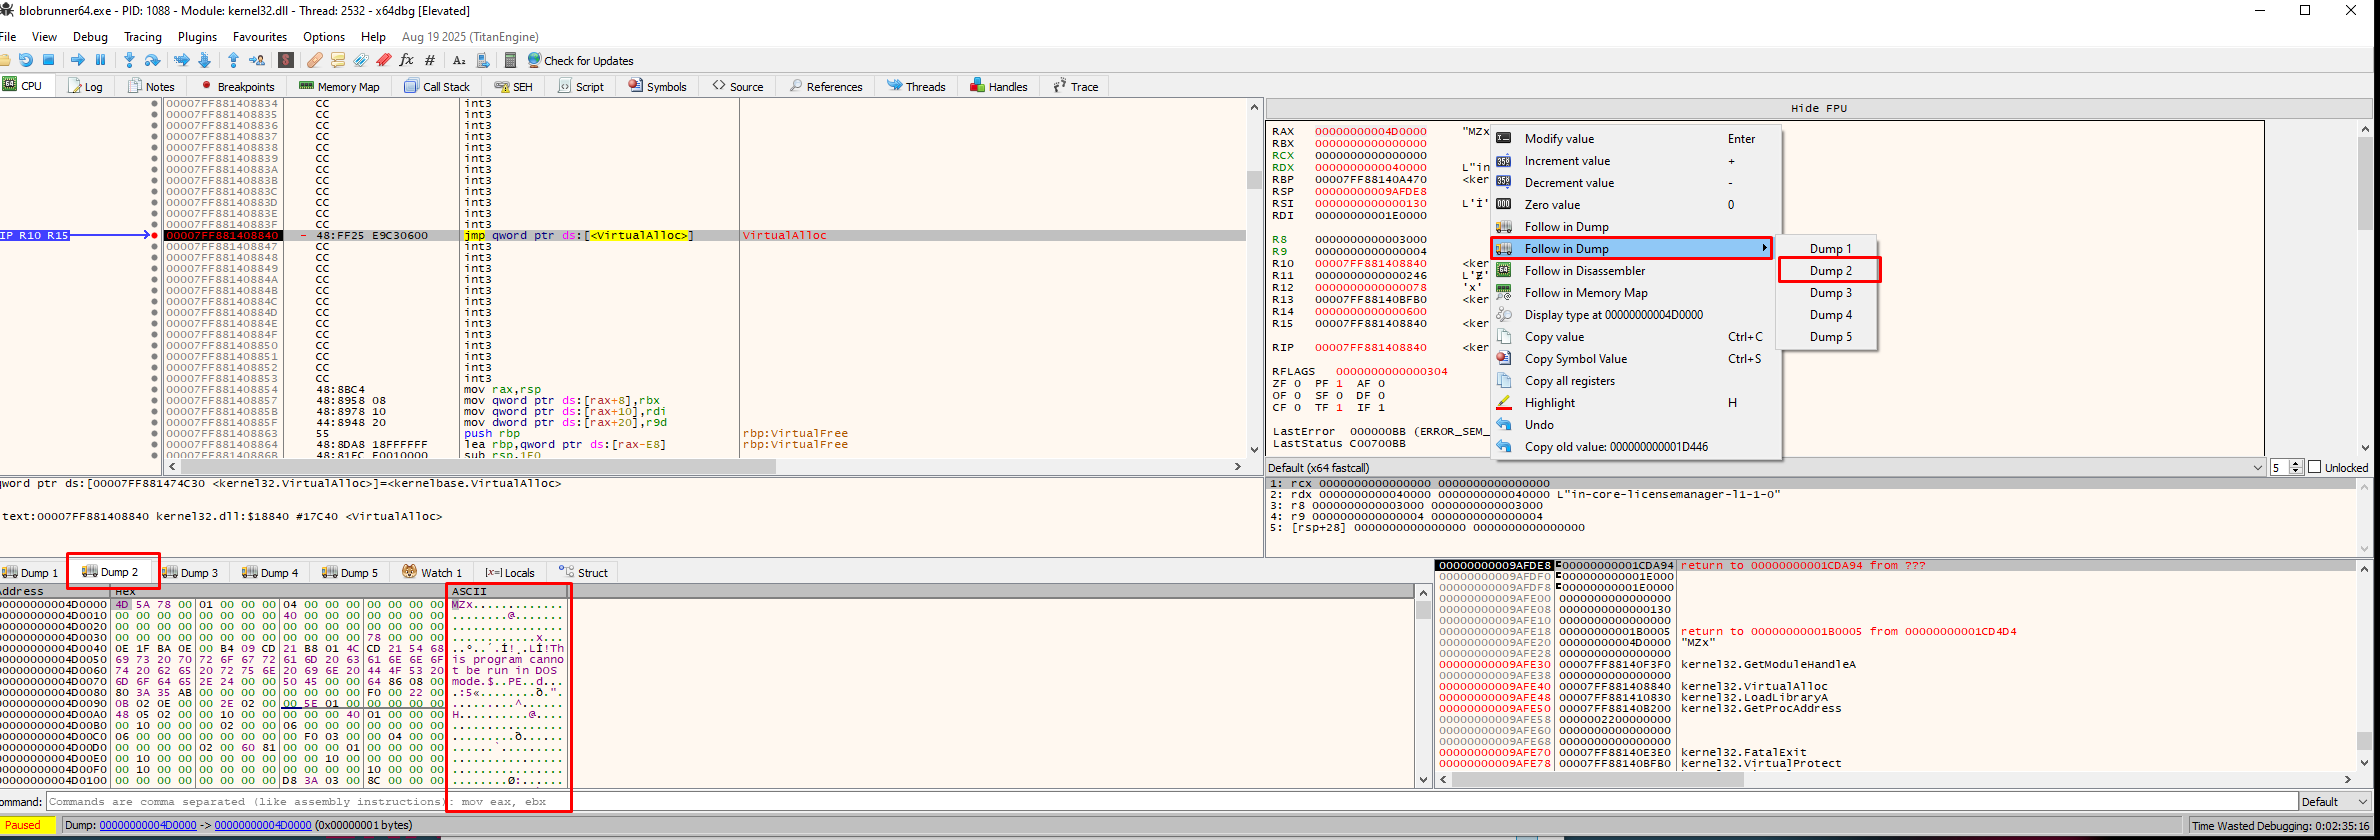Click the Run arrow toolbar icon
Viewport: 2380px width, 840px height.
[78, 60]
